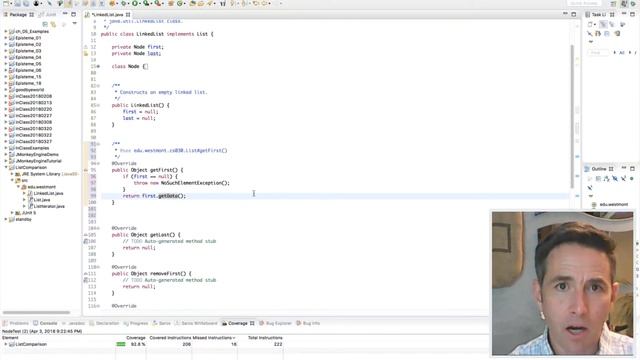Click the editor vertical scrollbar
This screenshot has width=640, height=360.
coord(572,116)
